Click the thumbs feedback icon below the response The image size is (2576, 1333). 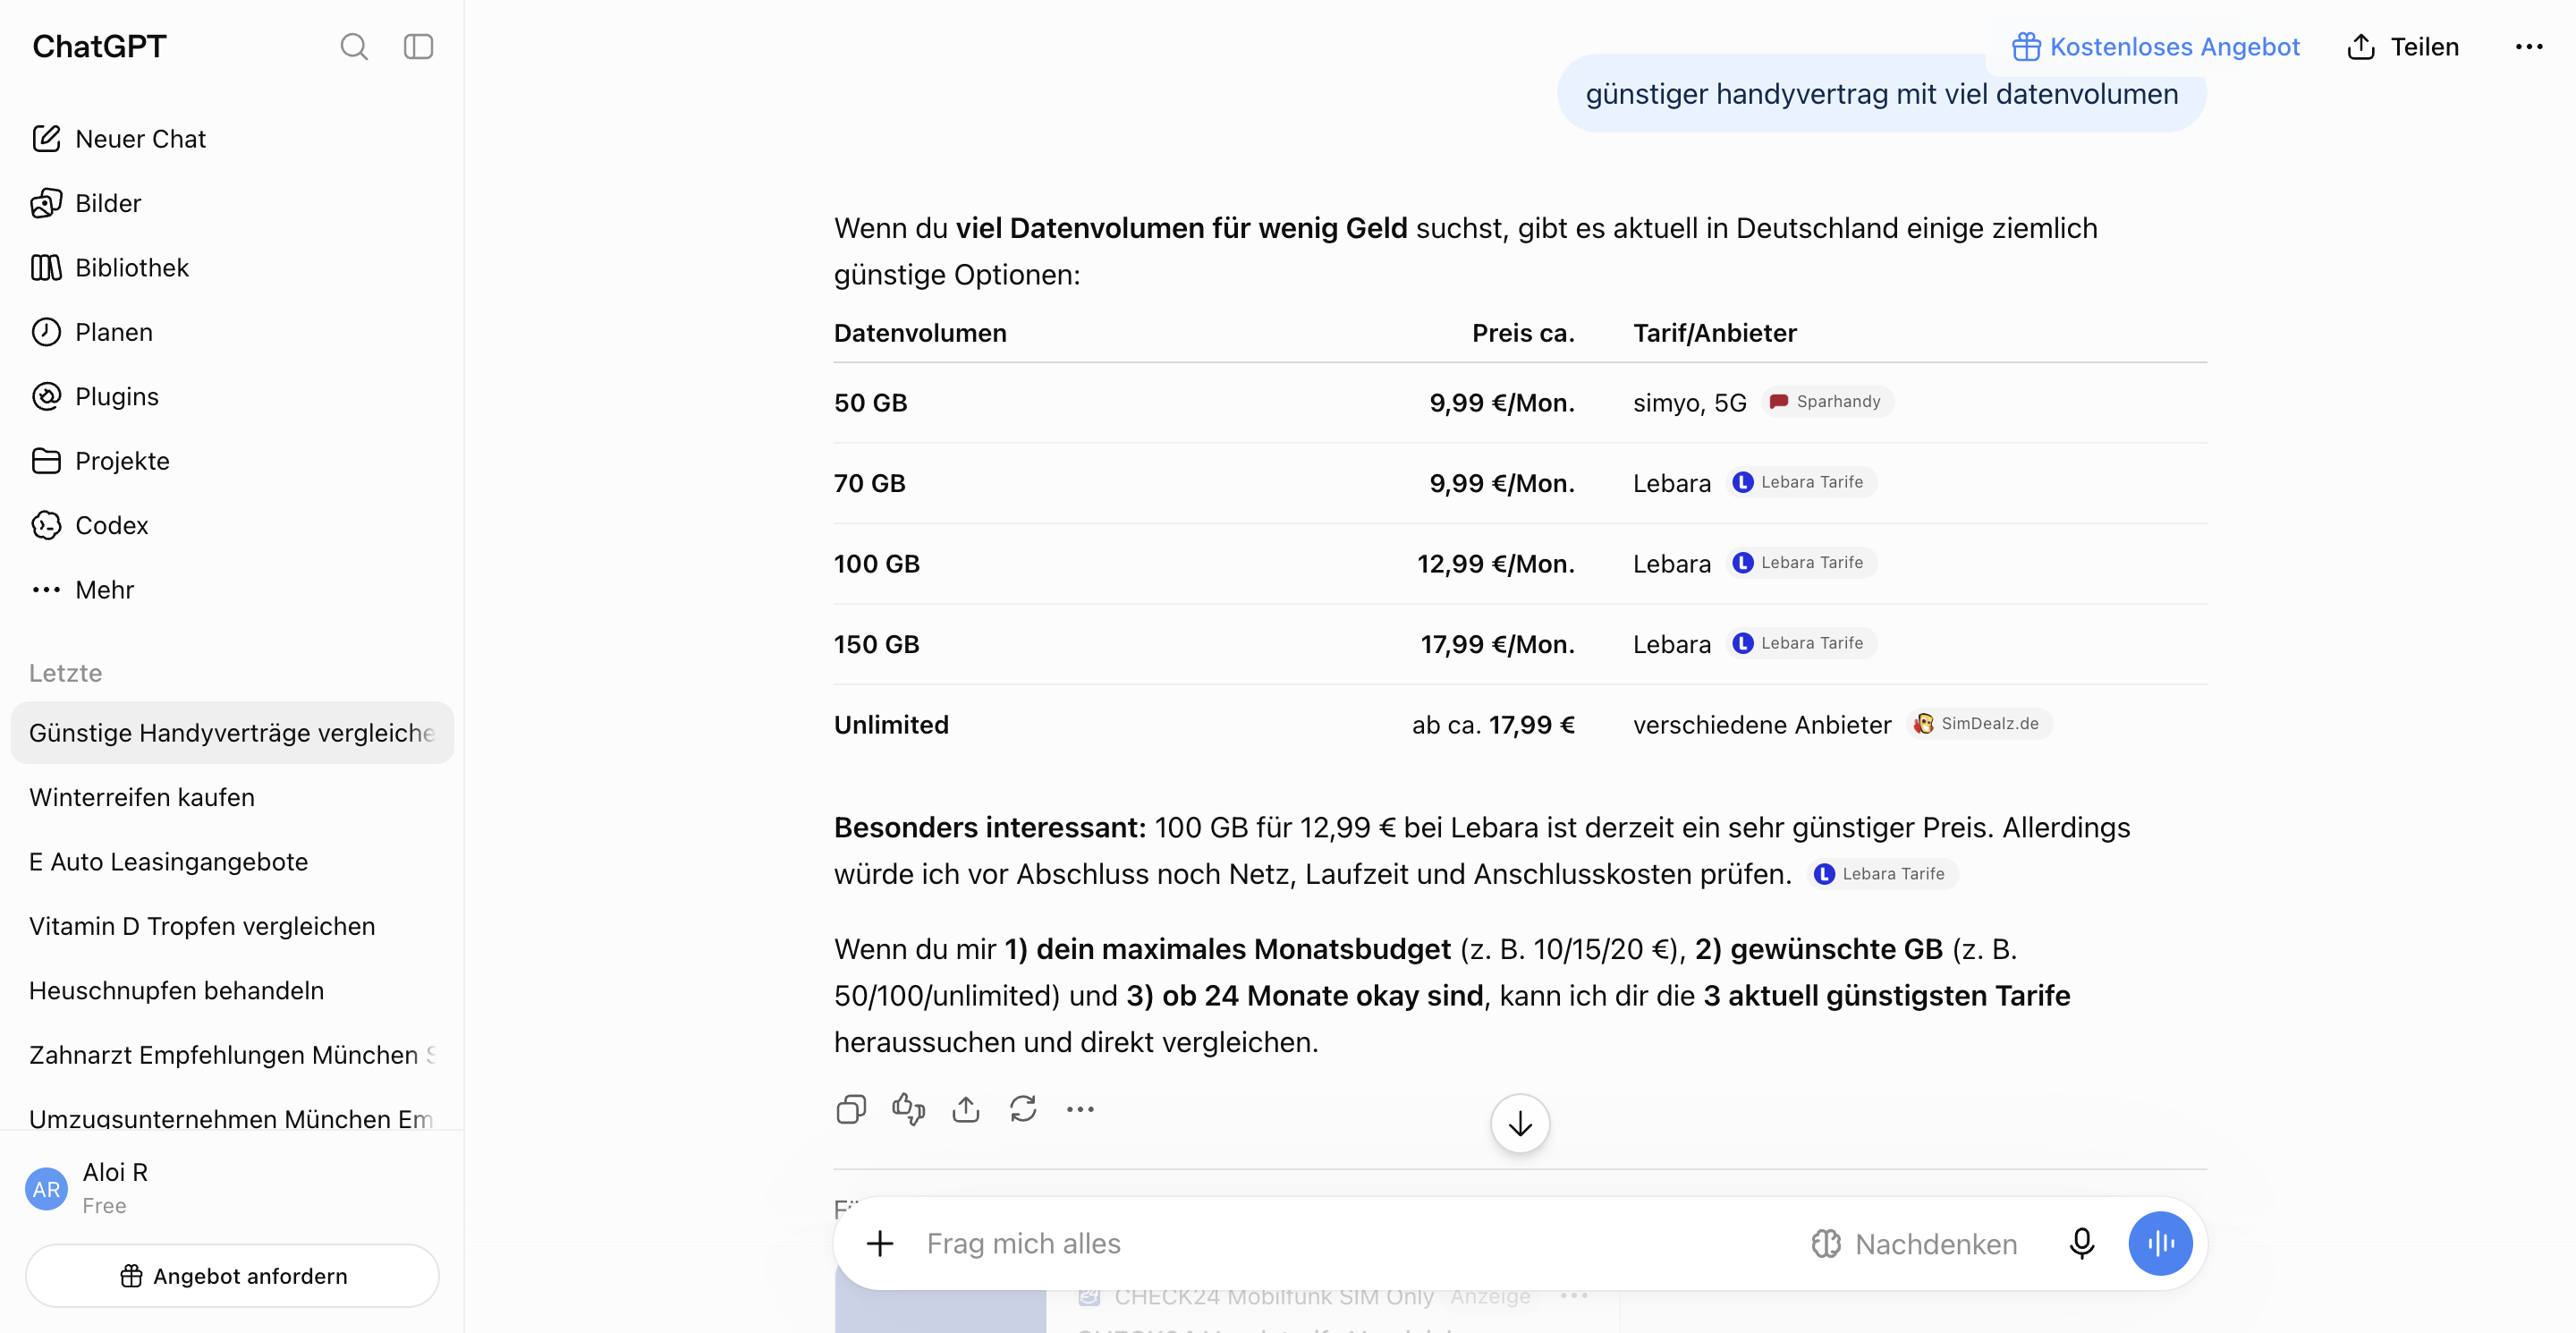pos(908,1109)
